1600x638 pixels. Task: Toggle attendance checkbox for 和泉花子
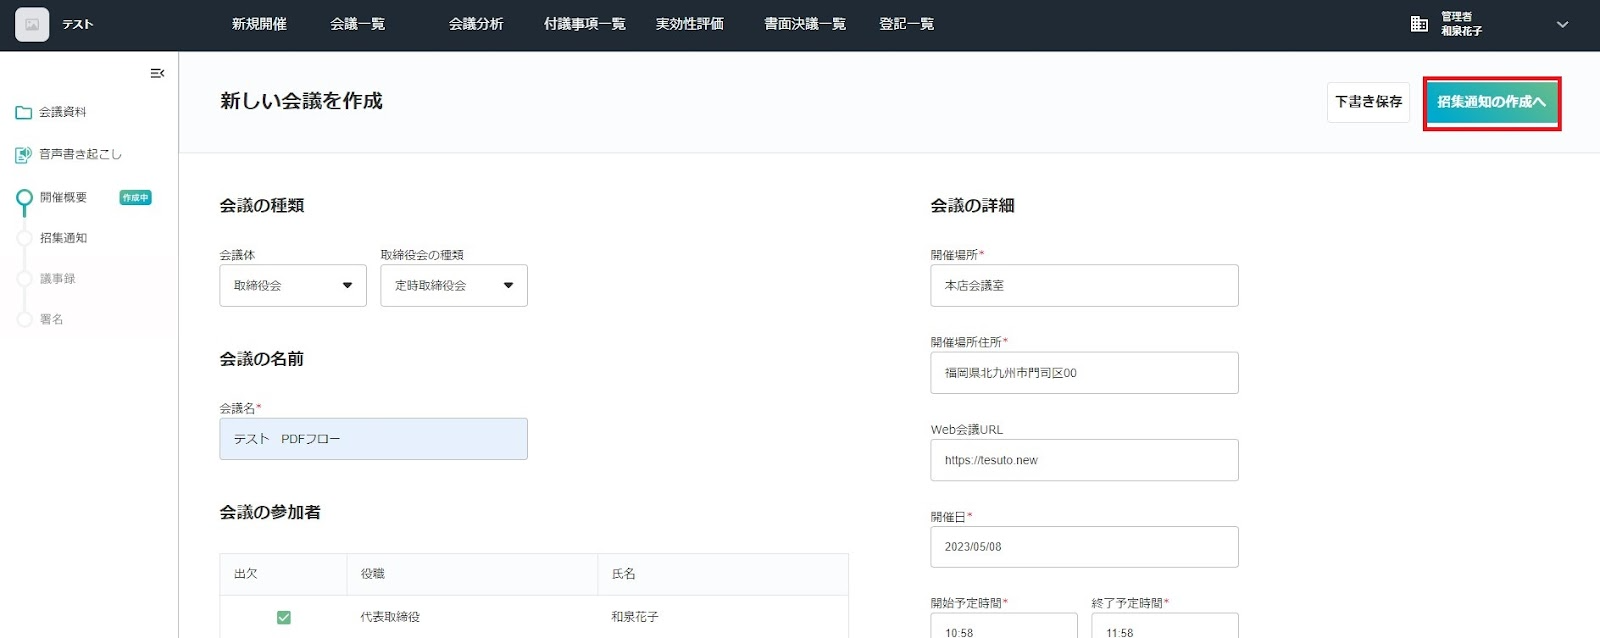pos(284,617)
